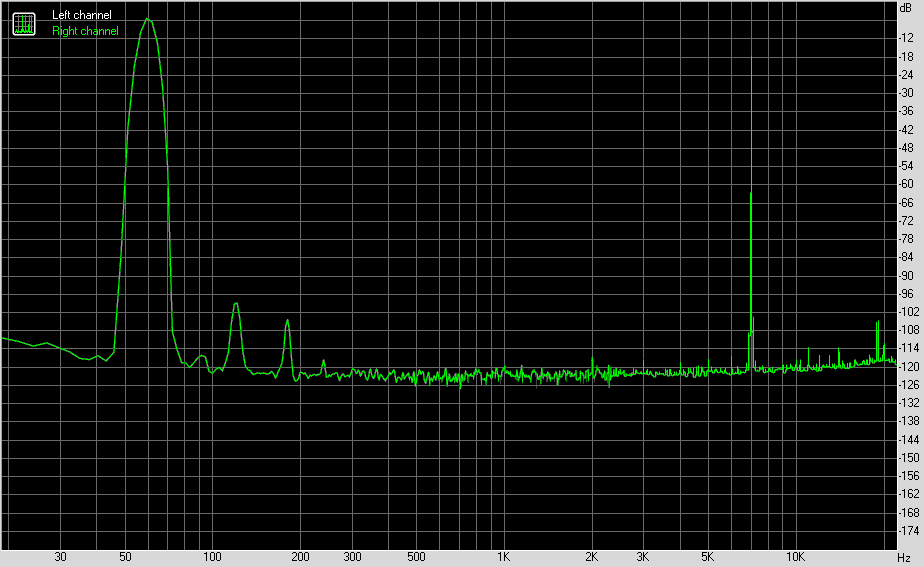Click the '500' frequency axis label
Image resolution: width=924 pixels, height=567 pixels.
(x=416, y=557)
